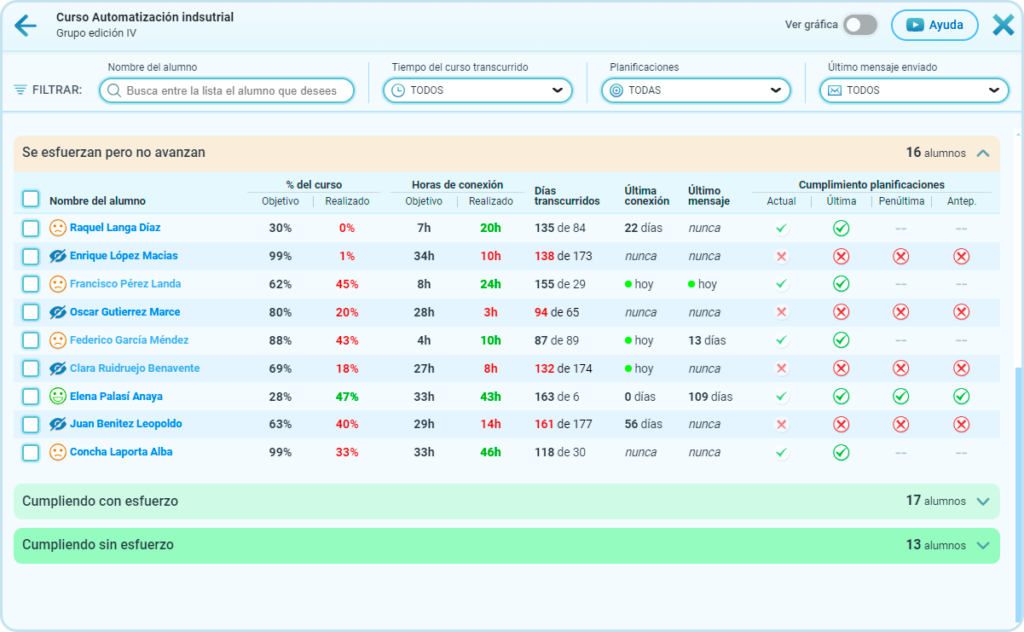
Task: Open the Planificaciones filter dropdown
Action: (695, 90)
